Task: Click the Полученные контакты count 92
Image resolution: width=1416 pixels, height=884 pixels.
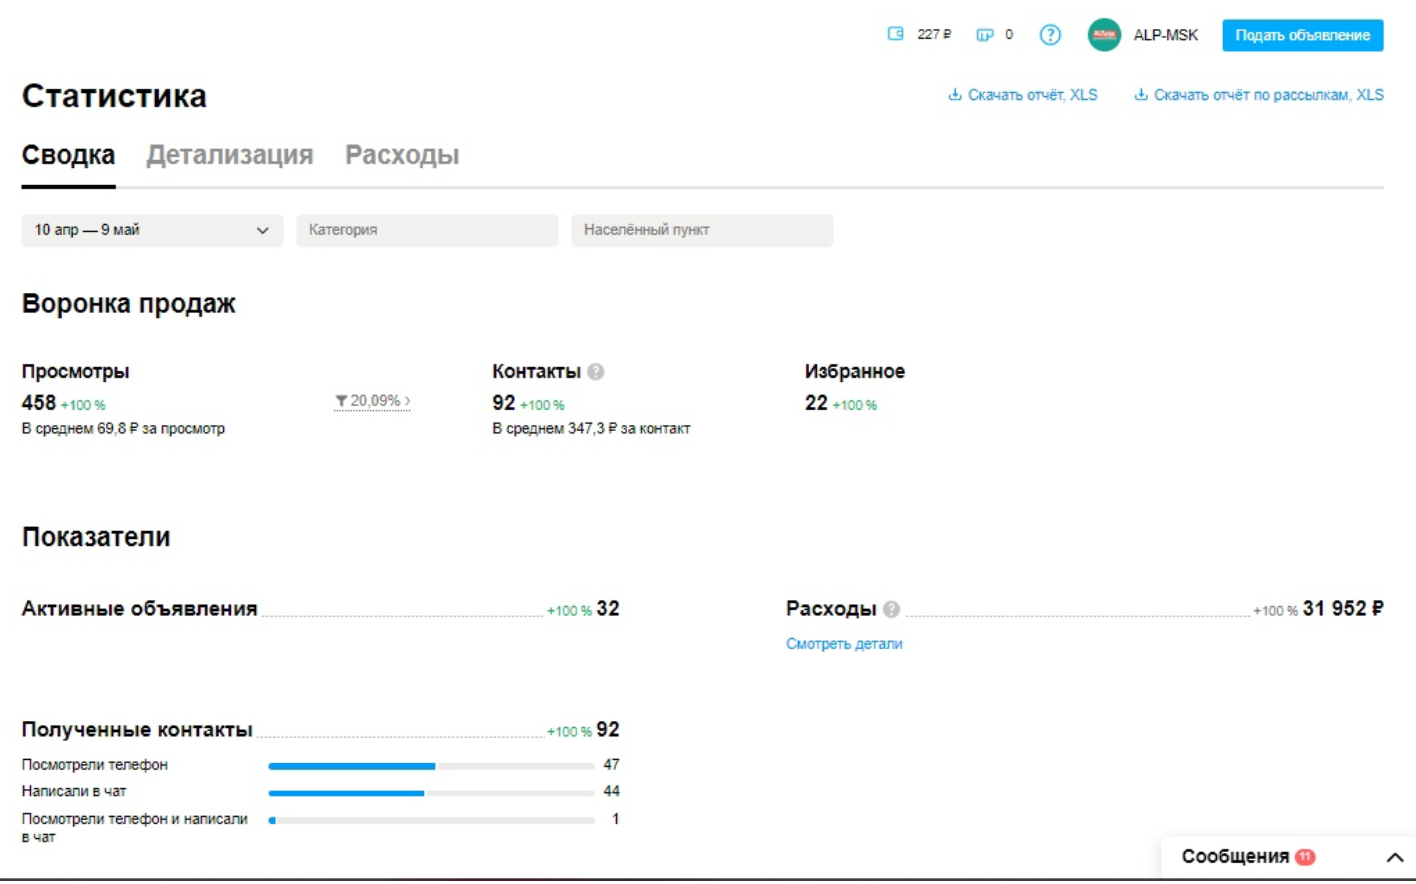Action: 608,730
